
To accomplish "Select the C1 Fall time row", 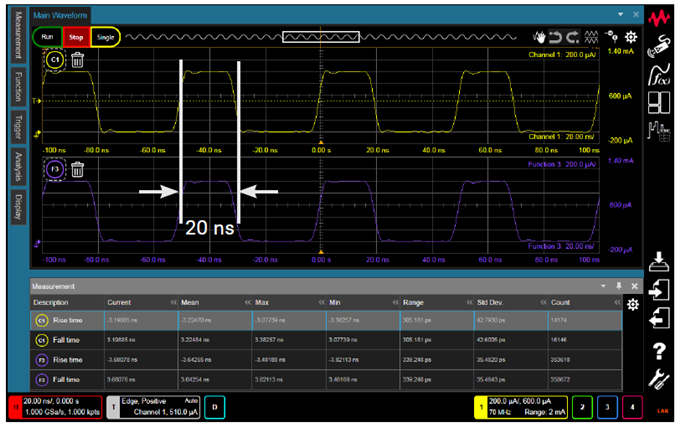I will coord(326,340).
